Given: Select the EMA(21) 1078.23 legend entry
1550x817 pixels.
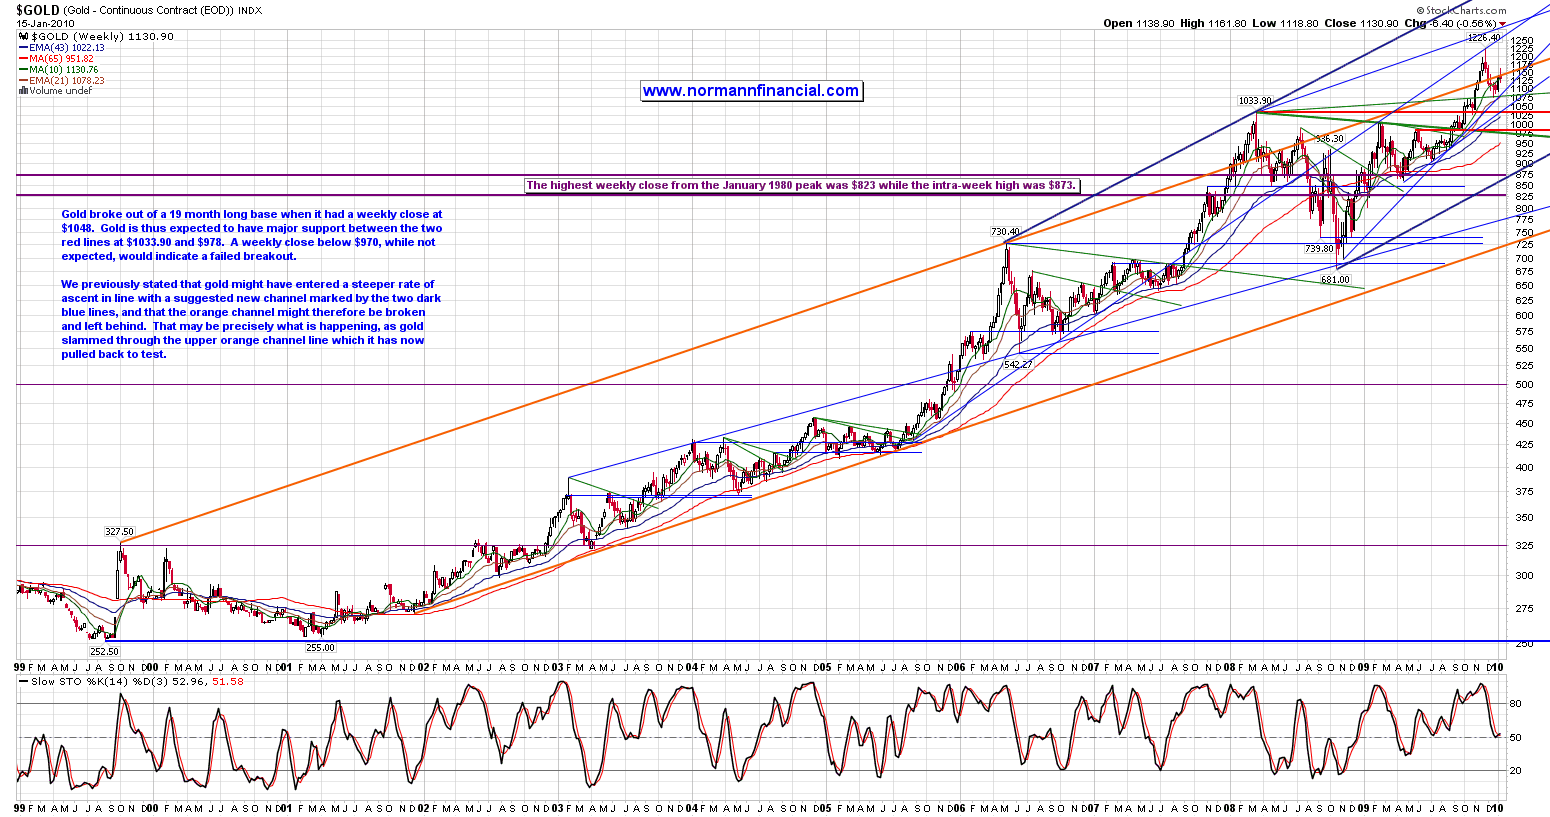Looking at the screenshot, I should click(x=67, y=81).
